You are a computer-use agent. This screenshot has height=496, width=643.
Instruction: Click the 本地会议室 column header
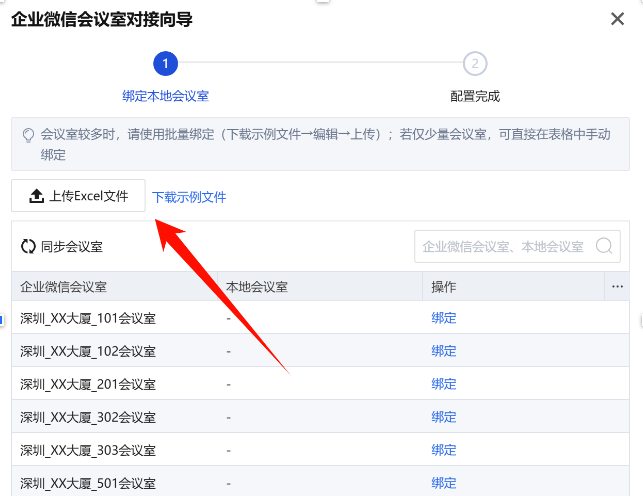pos(257,287)
